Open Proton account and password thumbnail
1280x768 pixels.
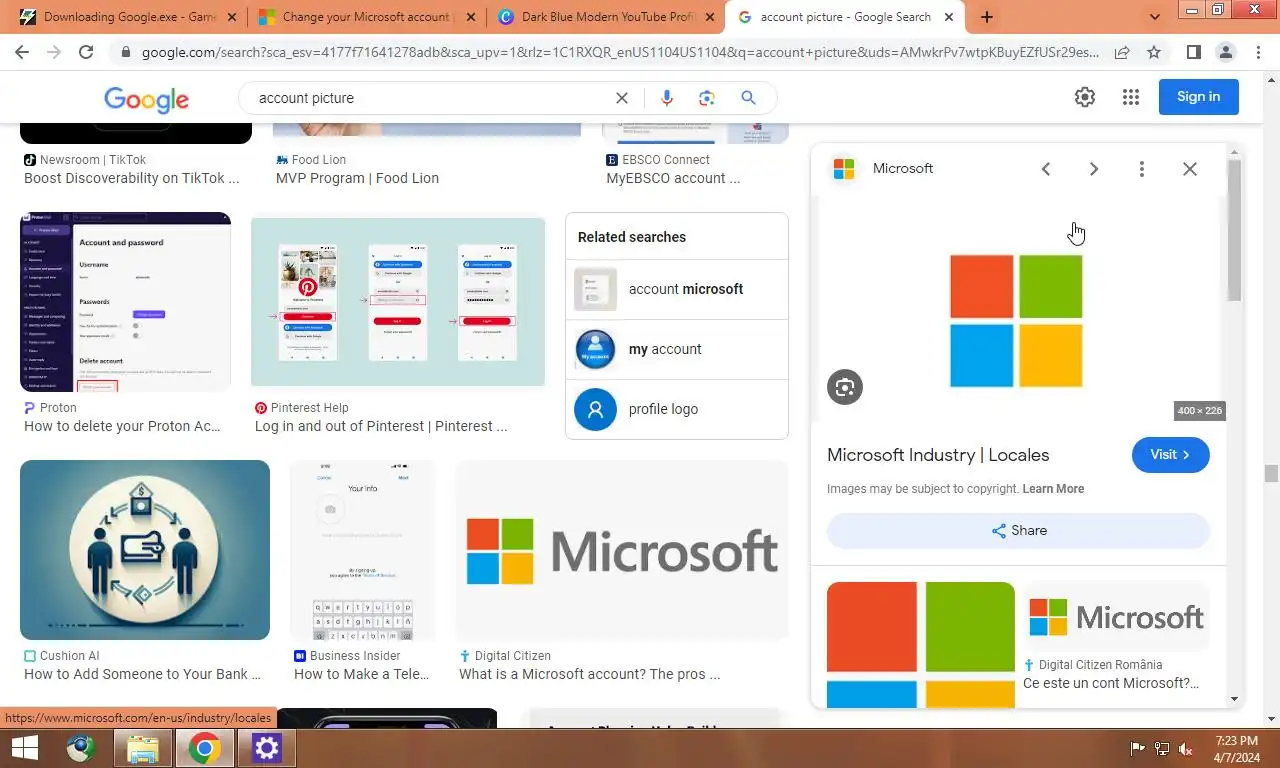pyautogui.click(x=125, y=301)
